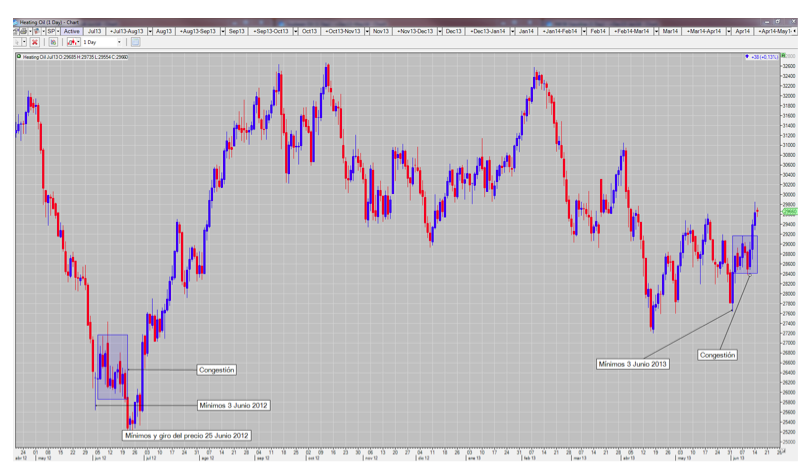Click the blue arrow next to +38 (+0.13%)
This screenshot has width=809, height=472.
coord(747,56)
